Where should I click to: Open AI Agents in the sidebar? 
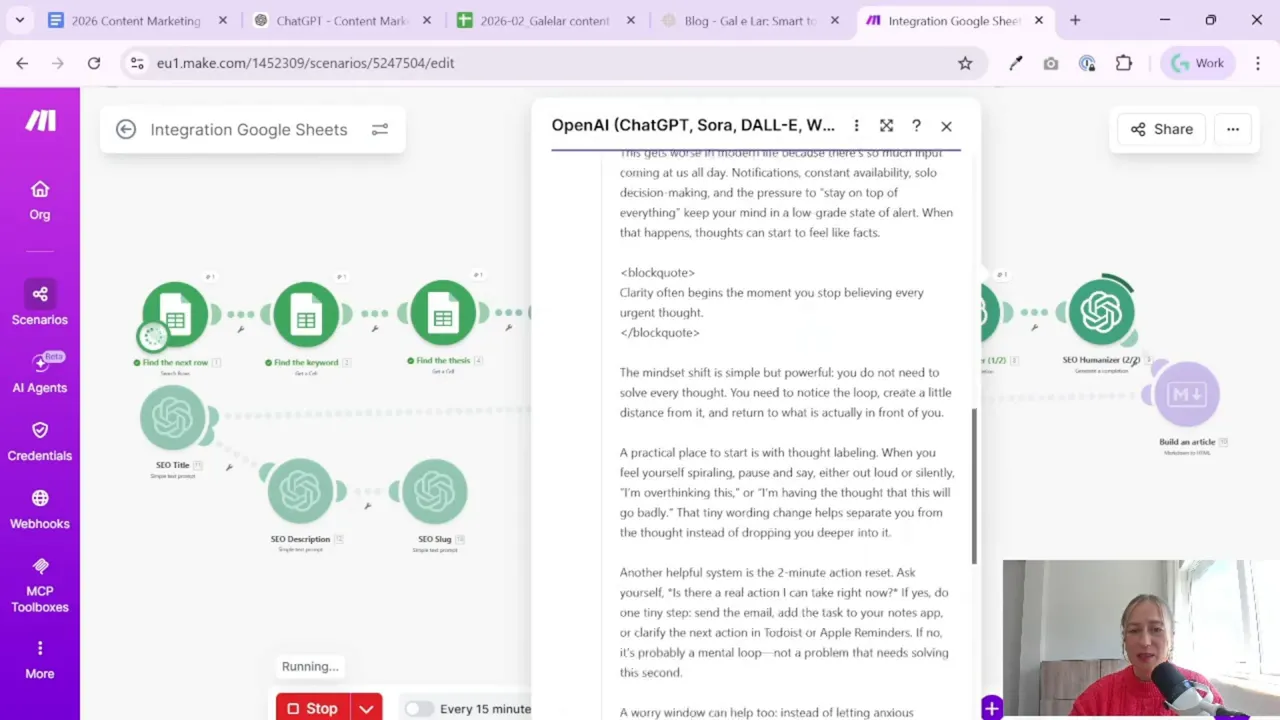[40, 373]
